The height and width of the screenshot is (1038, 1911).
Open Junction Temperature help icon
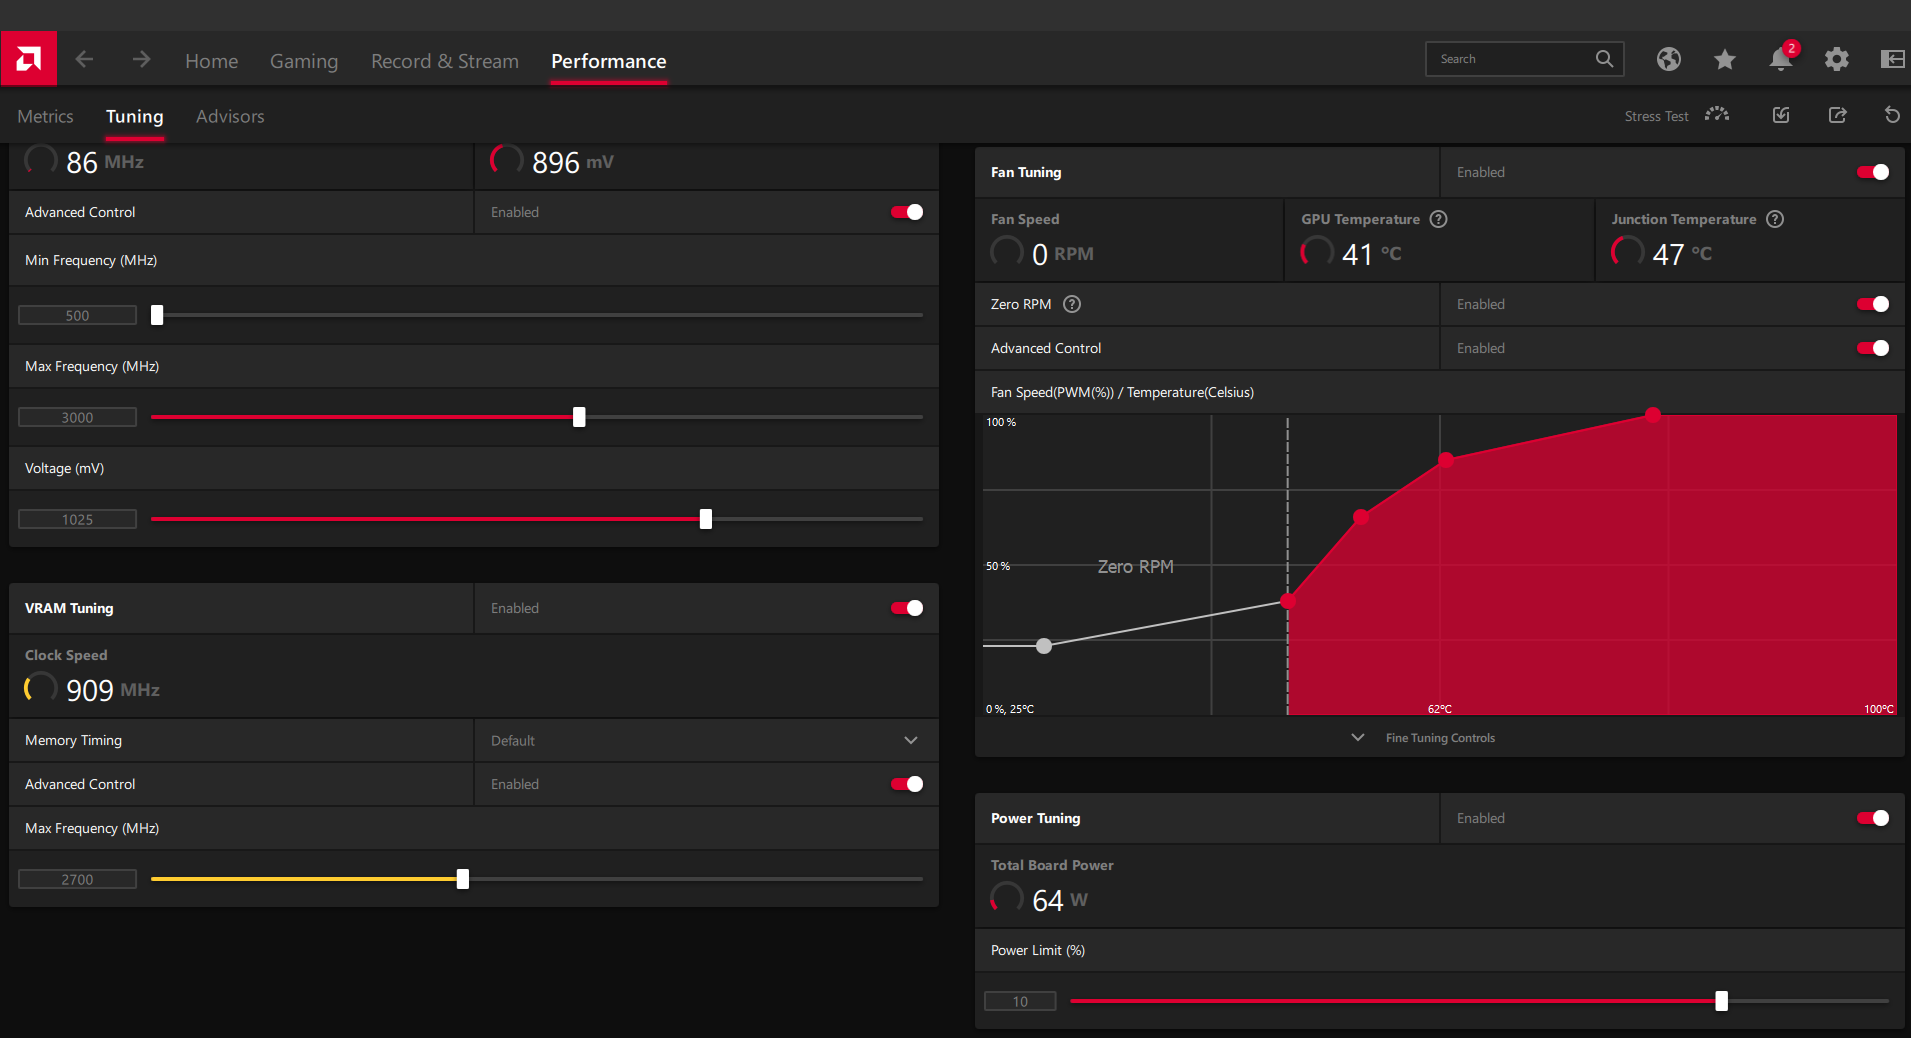(x=1775, y=219)
